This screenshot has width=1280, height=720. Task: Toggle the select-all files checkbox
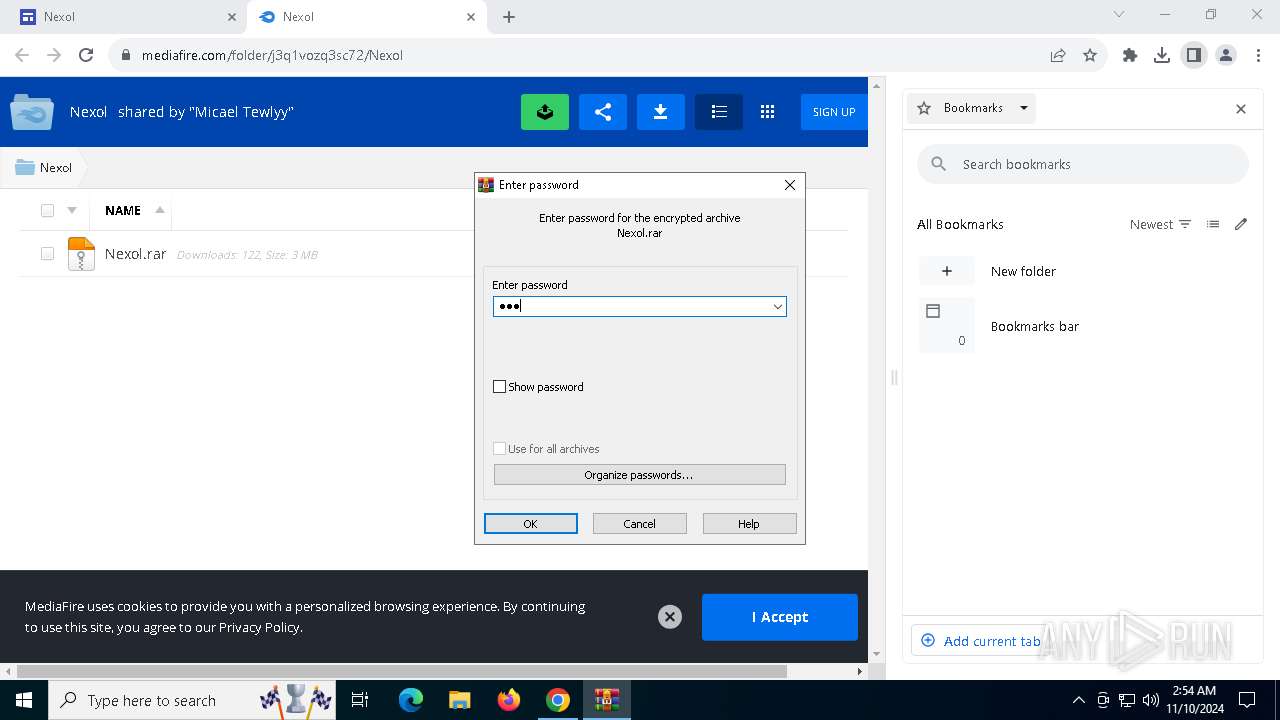click(47, 210)
